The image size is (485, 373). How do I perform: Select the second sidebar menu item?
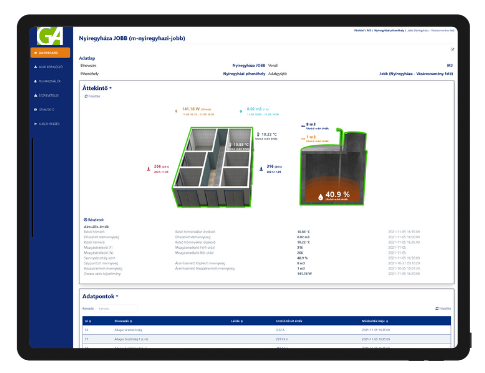coord(48,67)
